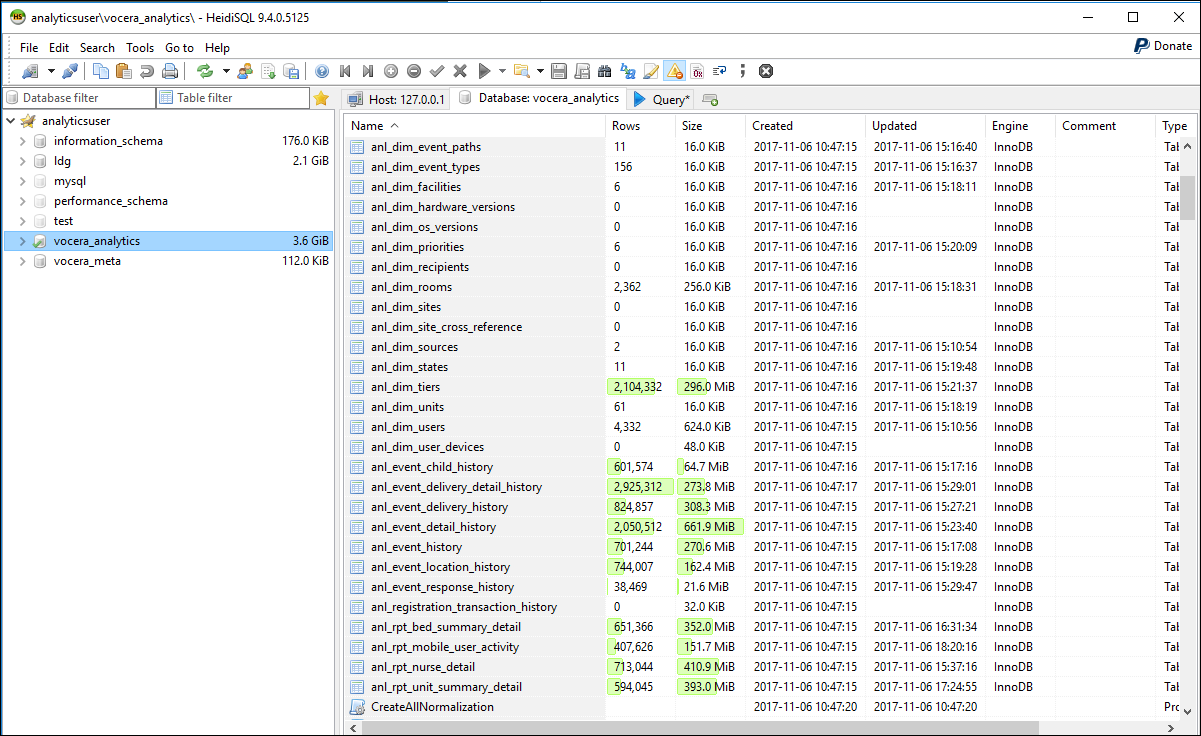The image size is (1201, 736).
Task: Click the delete row minus icon
Action: 414,71
